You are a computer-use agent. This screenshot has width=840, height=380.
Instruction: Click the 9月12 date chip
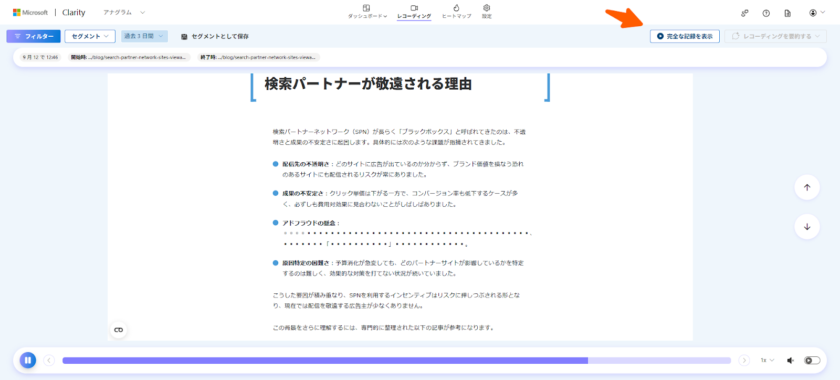point(40,57)
